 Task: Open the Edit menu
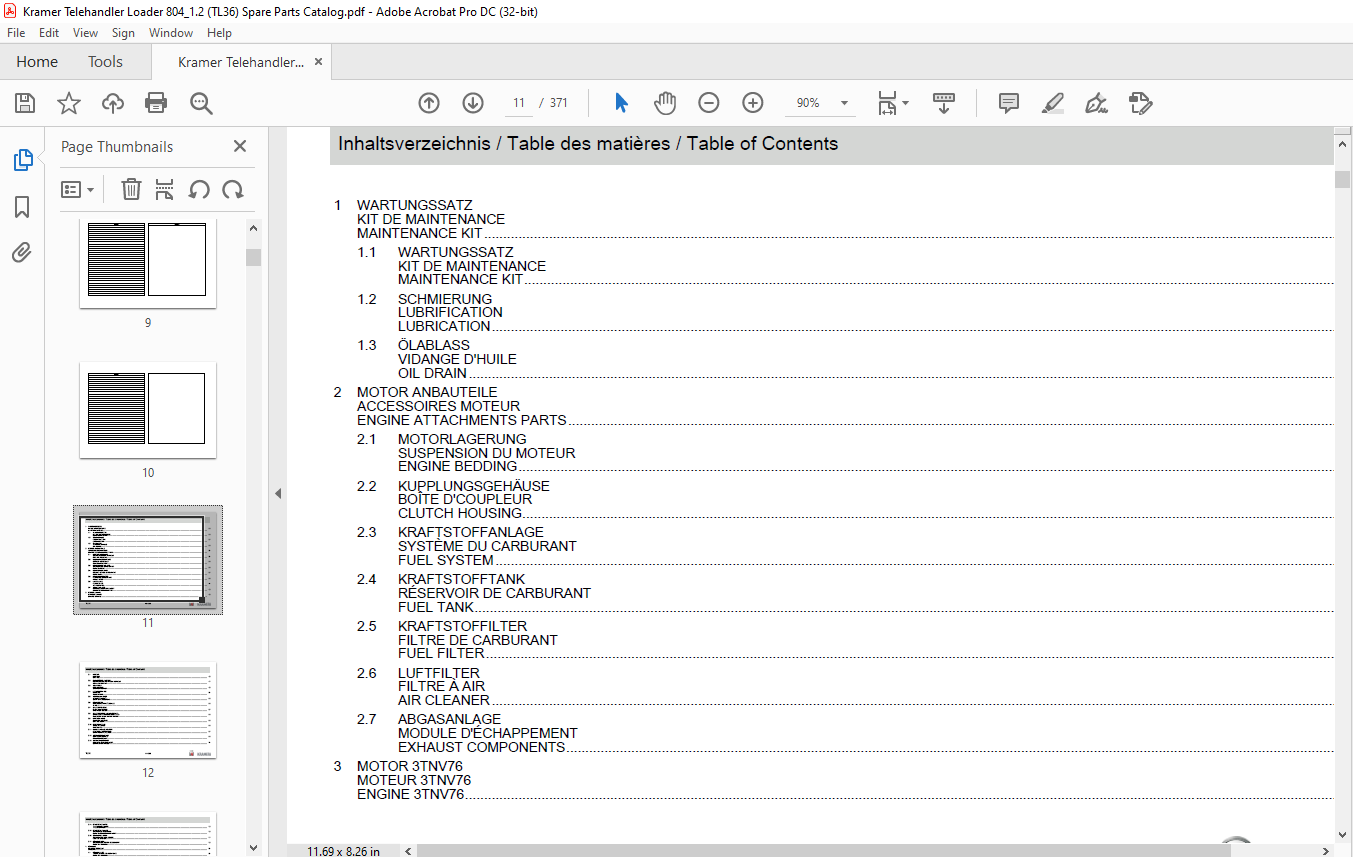[49, 33]
